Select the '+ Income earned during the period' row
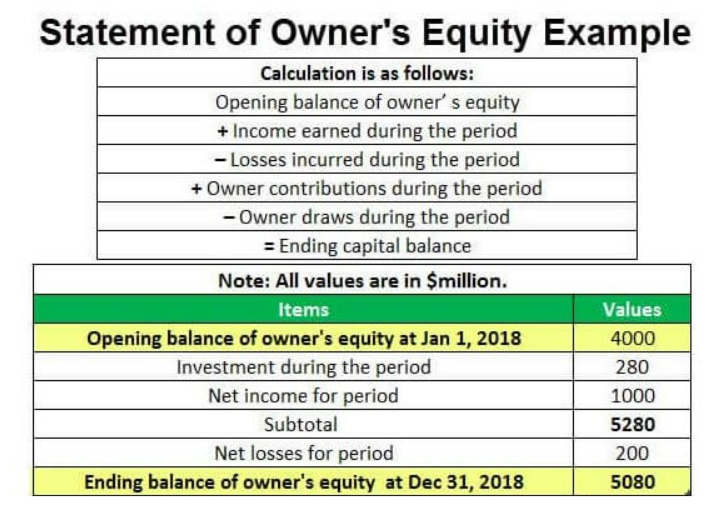 (x=367, y=131)
